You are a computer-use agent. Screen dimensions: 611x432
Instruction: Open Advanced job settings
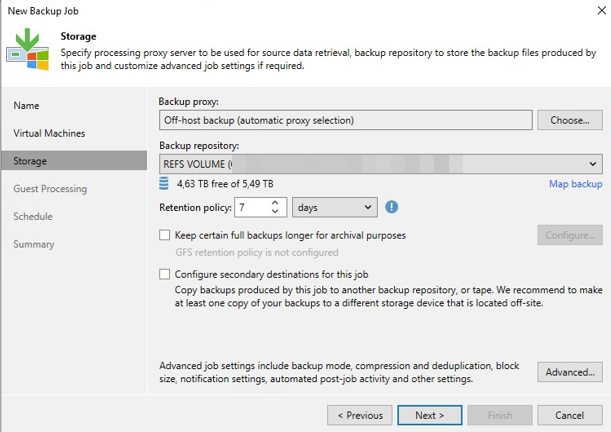coord(569,373)
